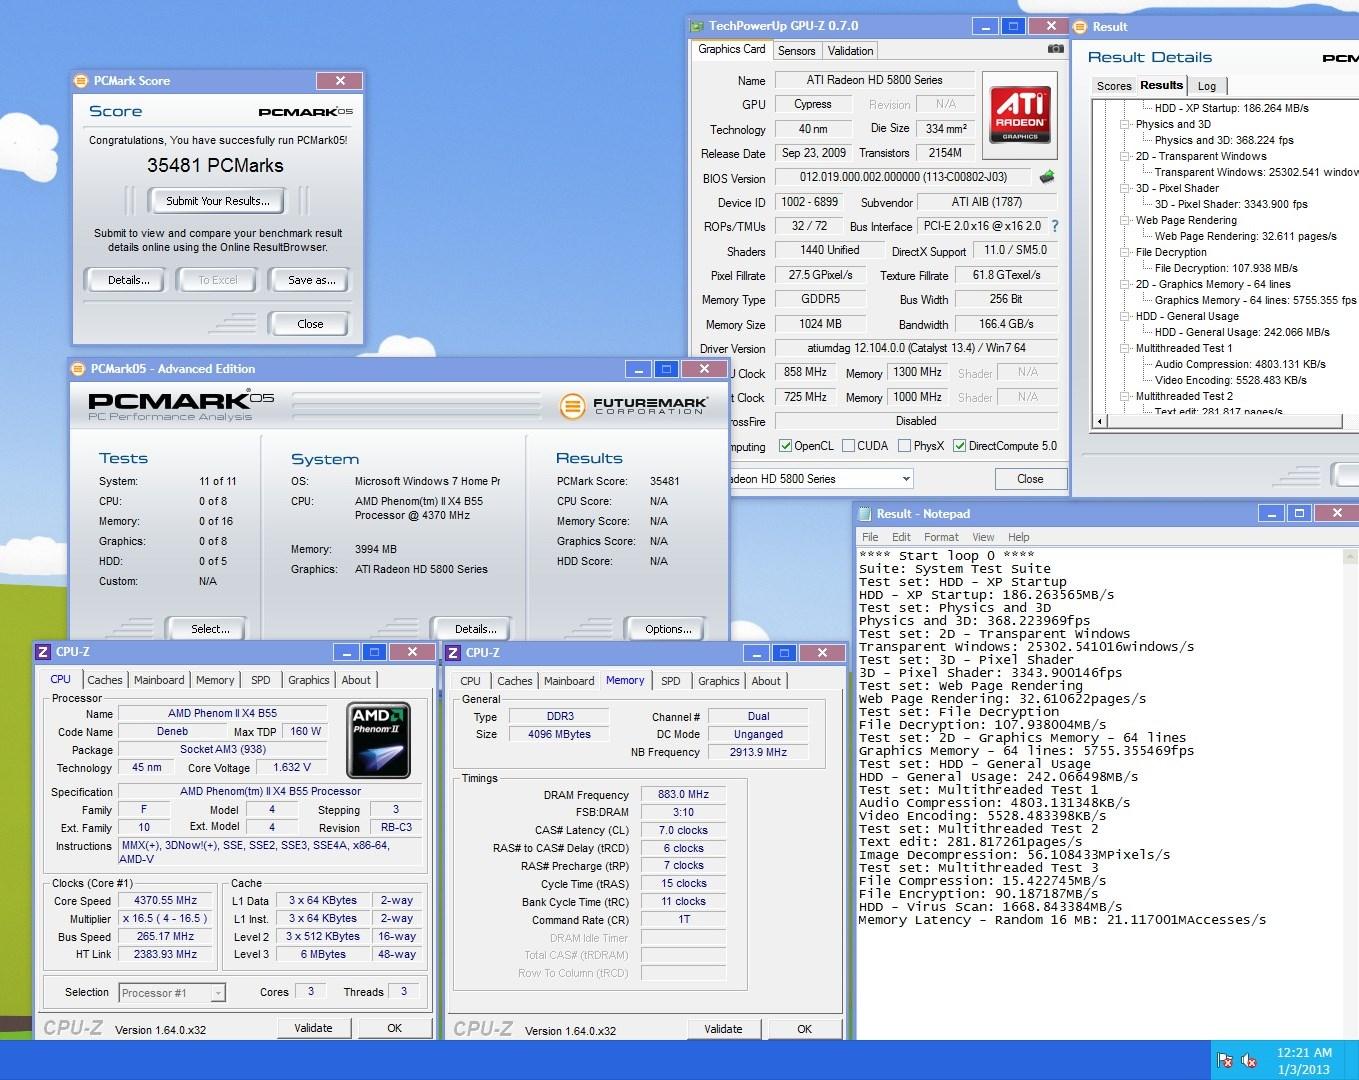Open the Scores tab in Result Details
This screenshot has width=1359, height=1080.
(1114, 86)
